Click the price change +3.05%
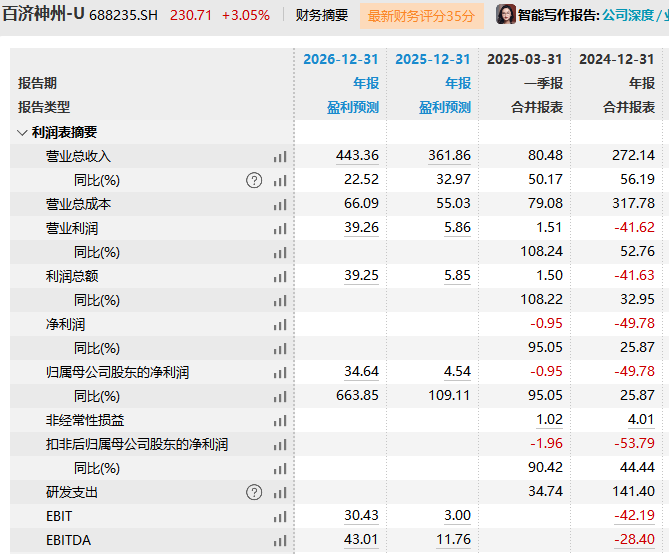Screen dimensions: 669x554 coord(246,16)
